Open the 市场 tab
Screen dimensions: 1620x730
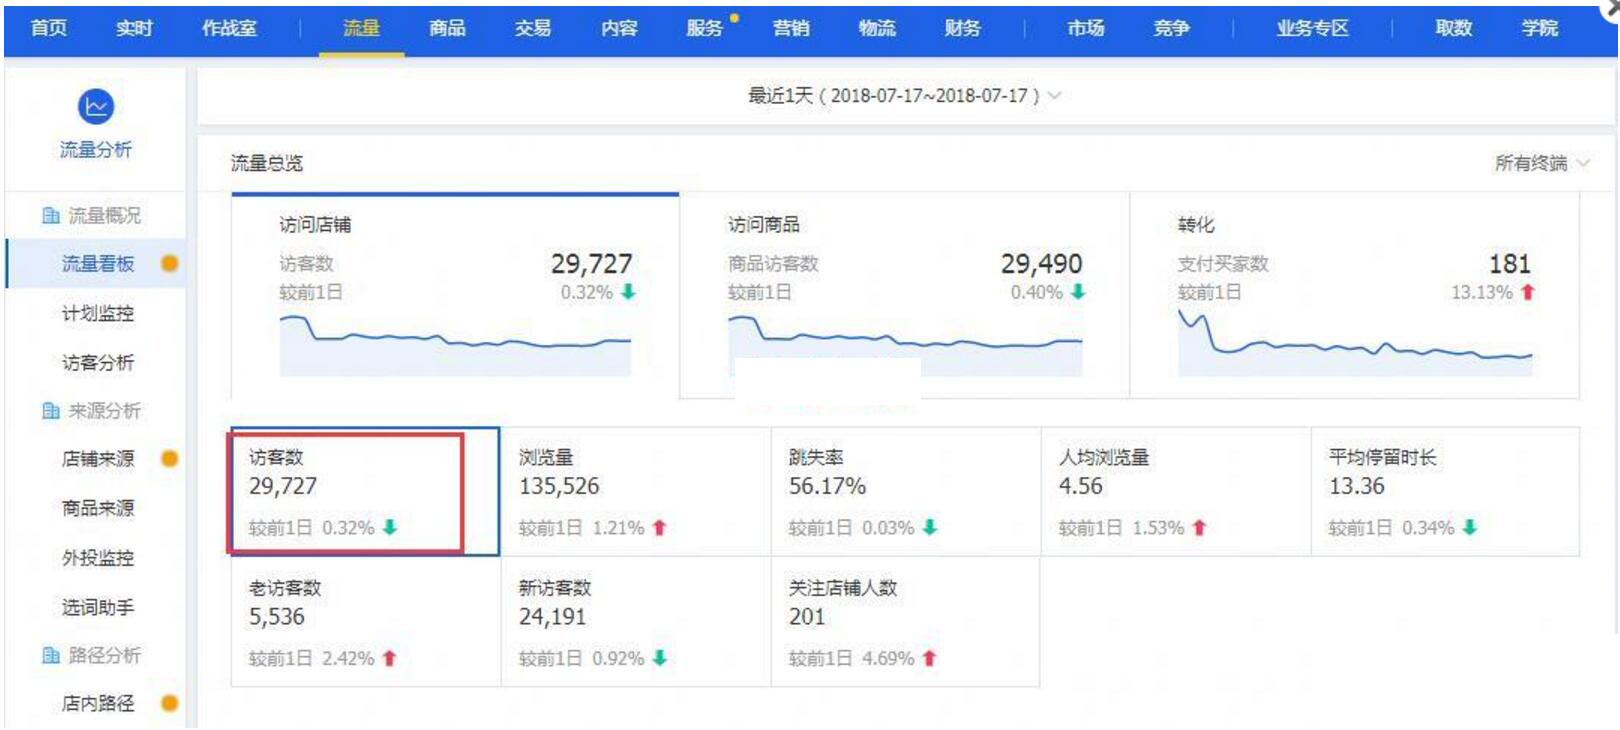pyautogui.click(x=1085, y=28)
